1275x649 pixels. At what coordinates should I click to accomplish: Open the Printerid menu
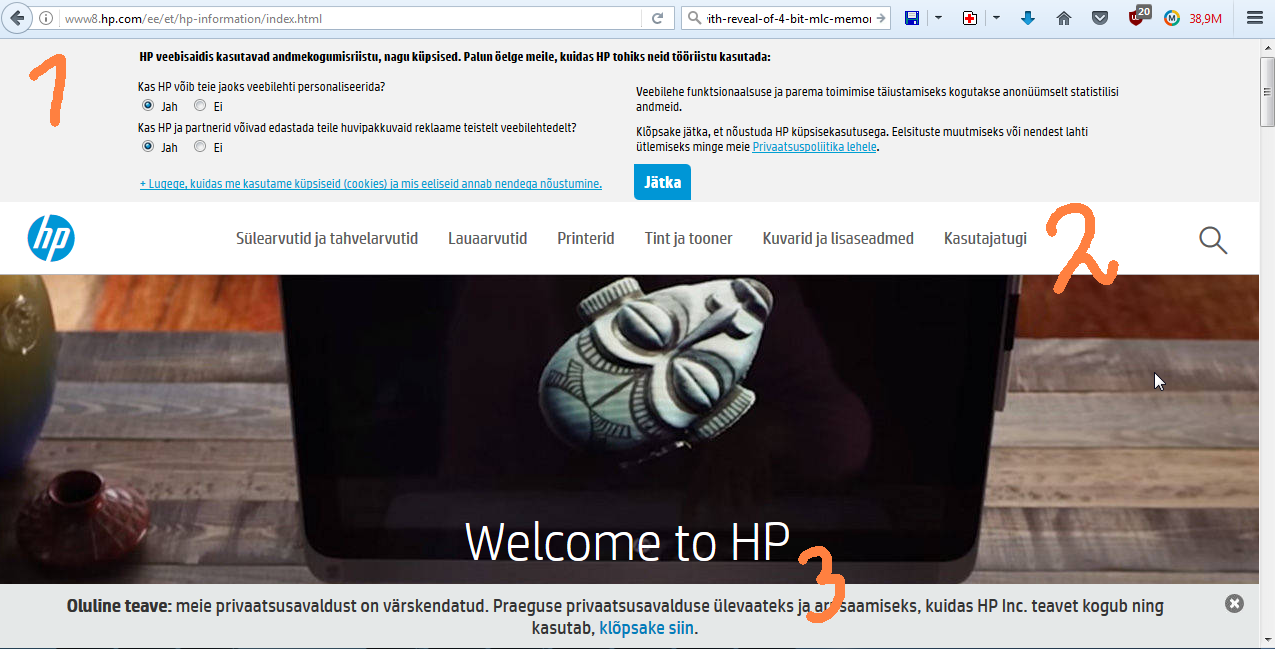coord(586,238)
